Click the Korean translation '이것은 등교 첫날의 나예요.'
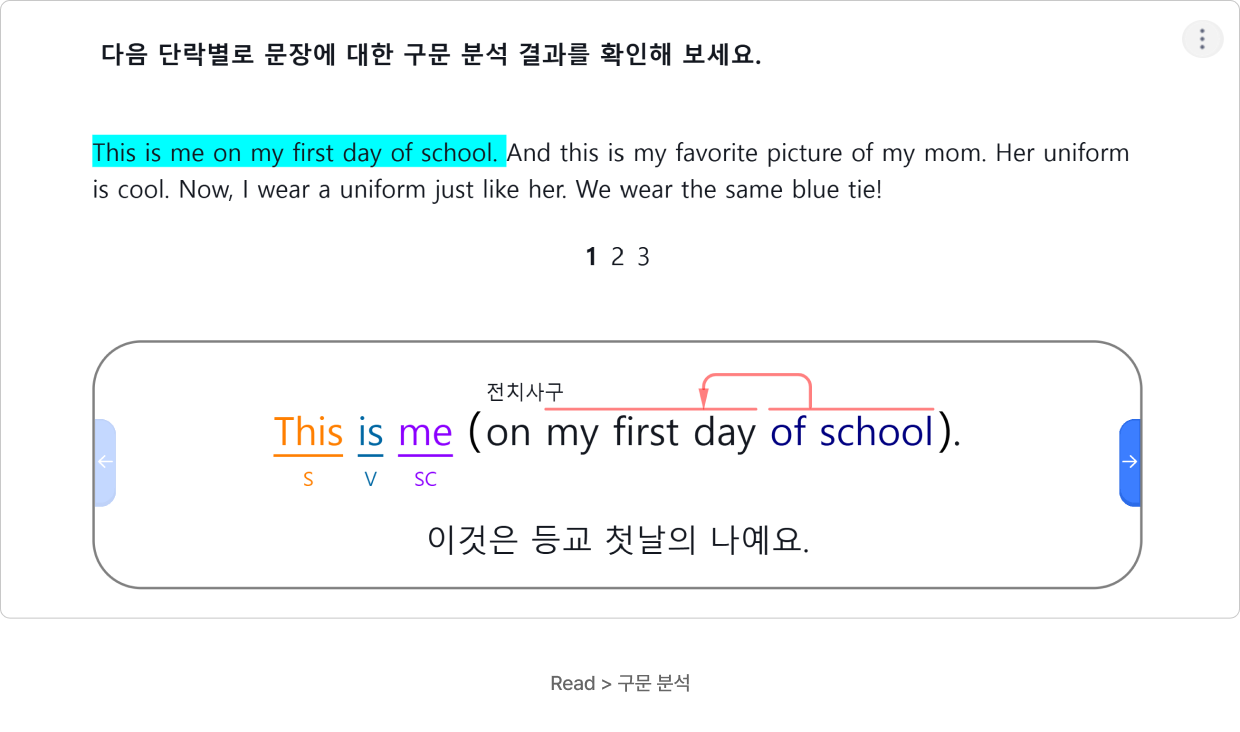This screenshot has height=732, width=1240. (618, 540)
